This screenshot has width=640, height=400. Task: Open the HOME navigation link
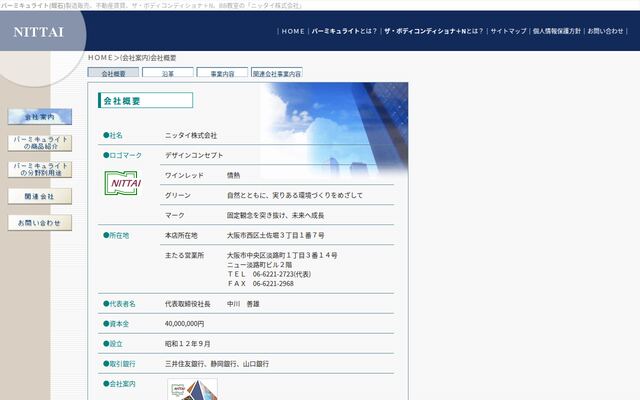tap(293, 31)
